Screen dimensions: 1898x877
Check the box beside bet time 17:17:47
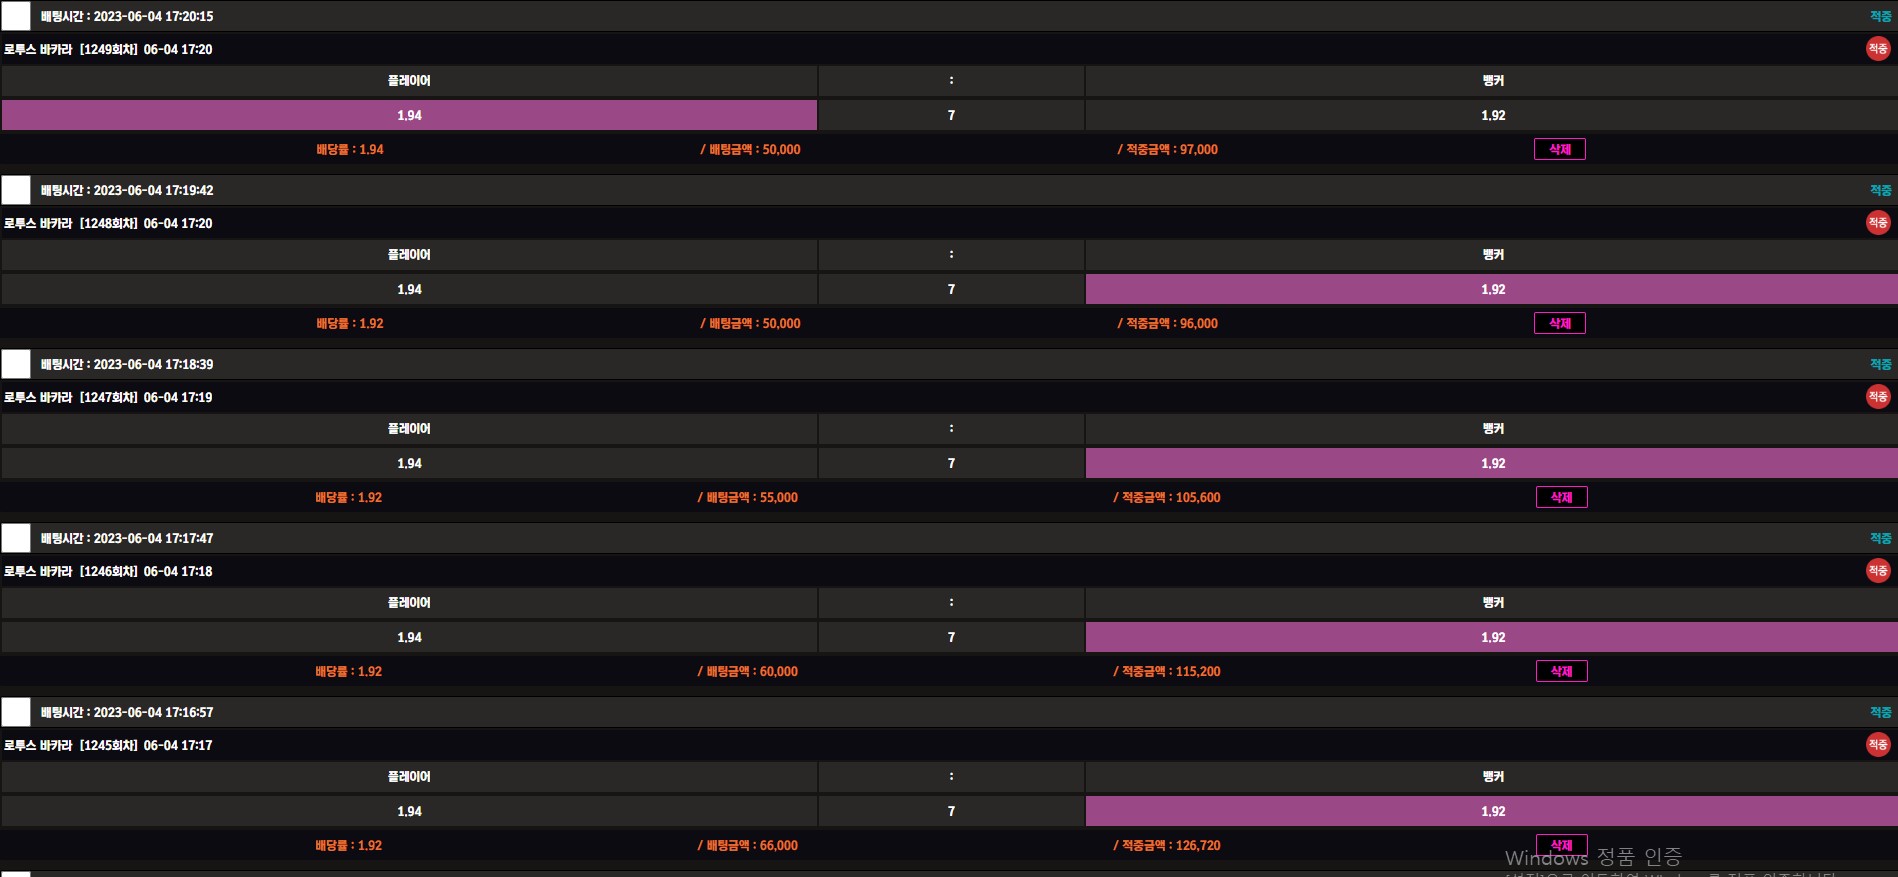point(16,538)
